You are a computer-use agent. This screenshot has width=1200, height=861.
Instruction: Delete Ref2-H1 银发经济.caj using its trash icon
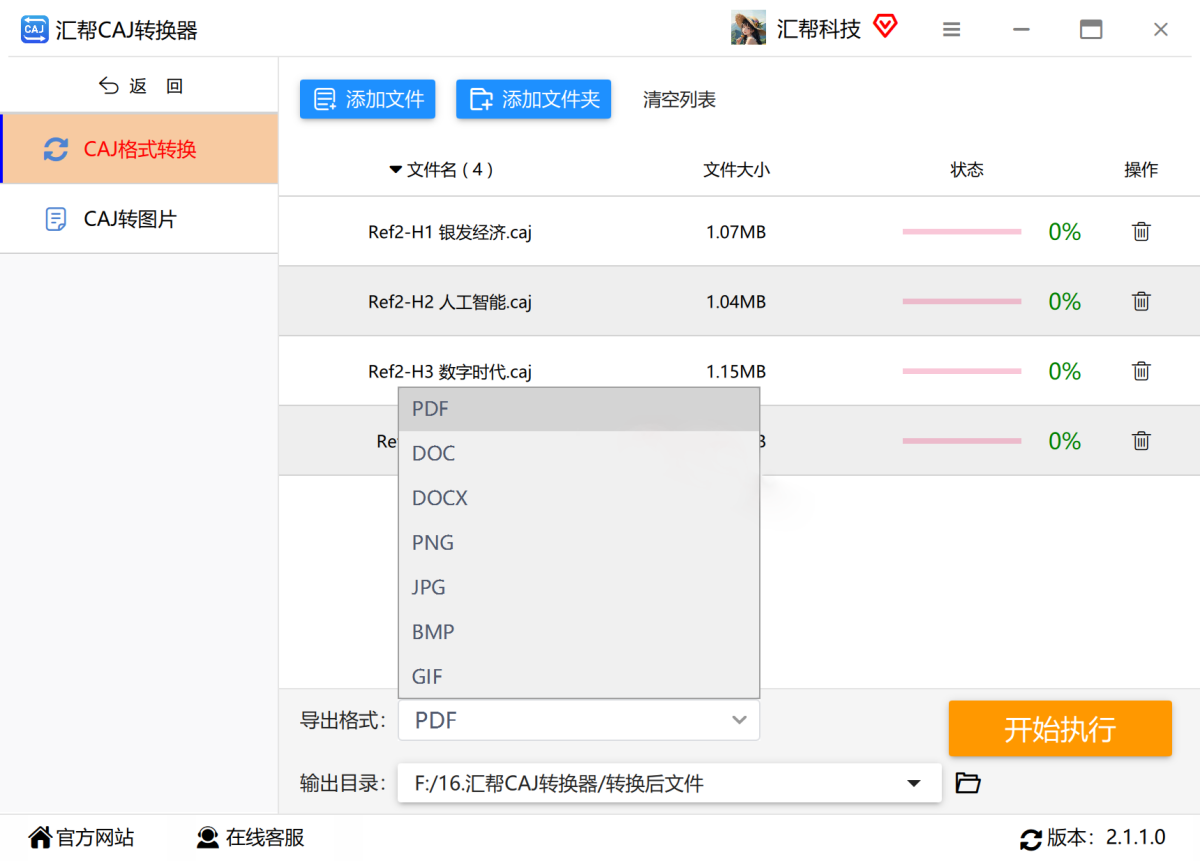pos(1141,231)
